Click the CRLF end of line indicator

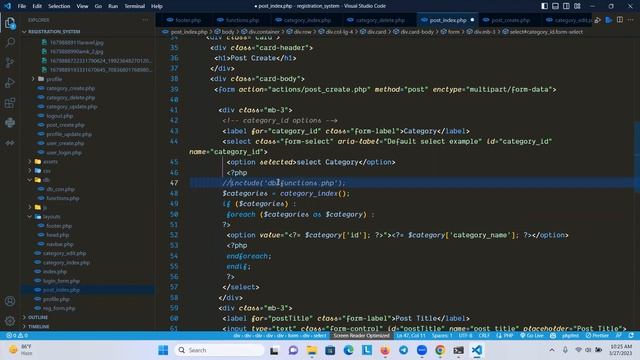(484, 336)
